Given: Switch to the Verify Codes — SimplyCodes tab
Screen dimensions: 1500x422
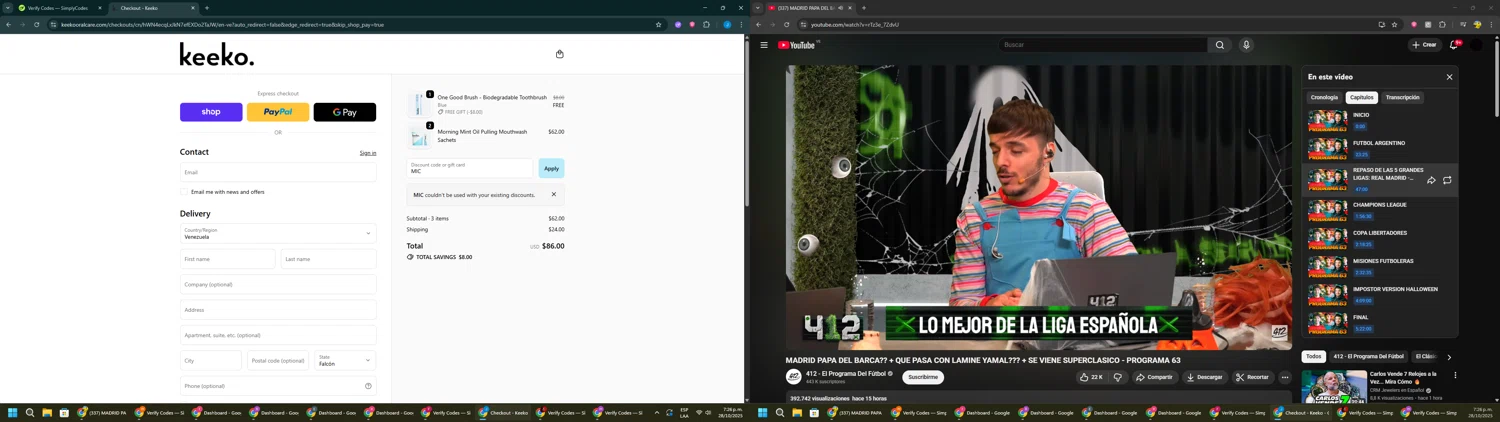Looking at the screenshot, I should (x=60, y=8).
